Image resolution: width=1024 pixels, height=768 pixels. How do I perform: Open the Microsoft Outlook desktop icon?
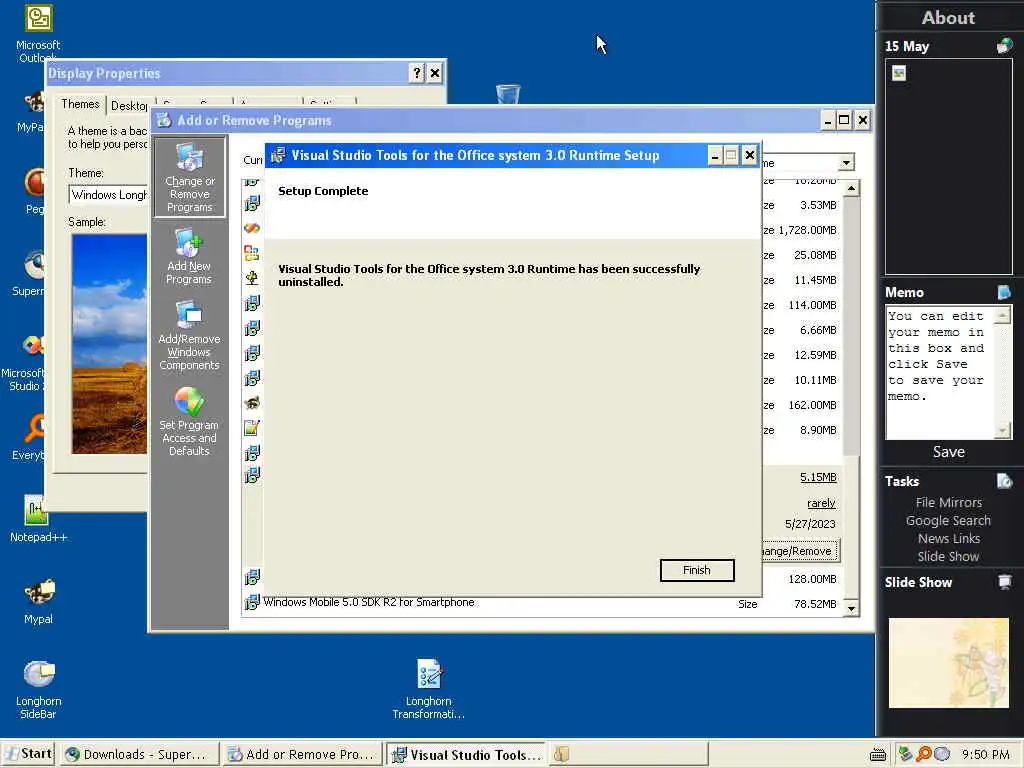38,33
